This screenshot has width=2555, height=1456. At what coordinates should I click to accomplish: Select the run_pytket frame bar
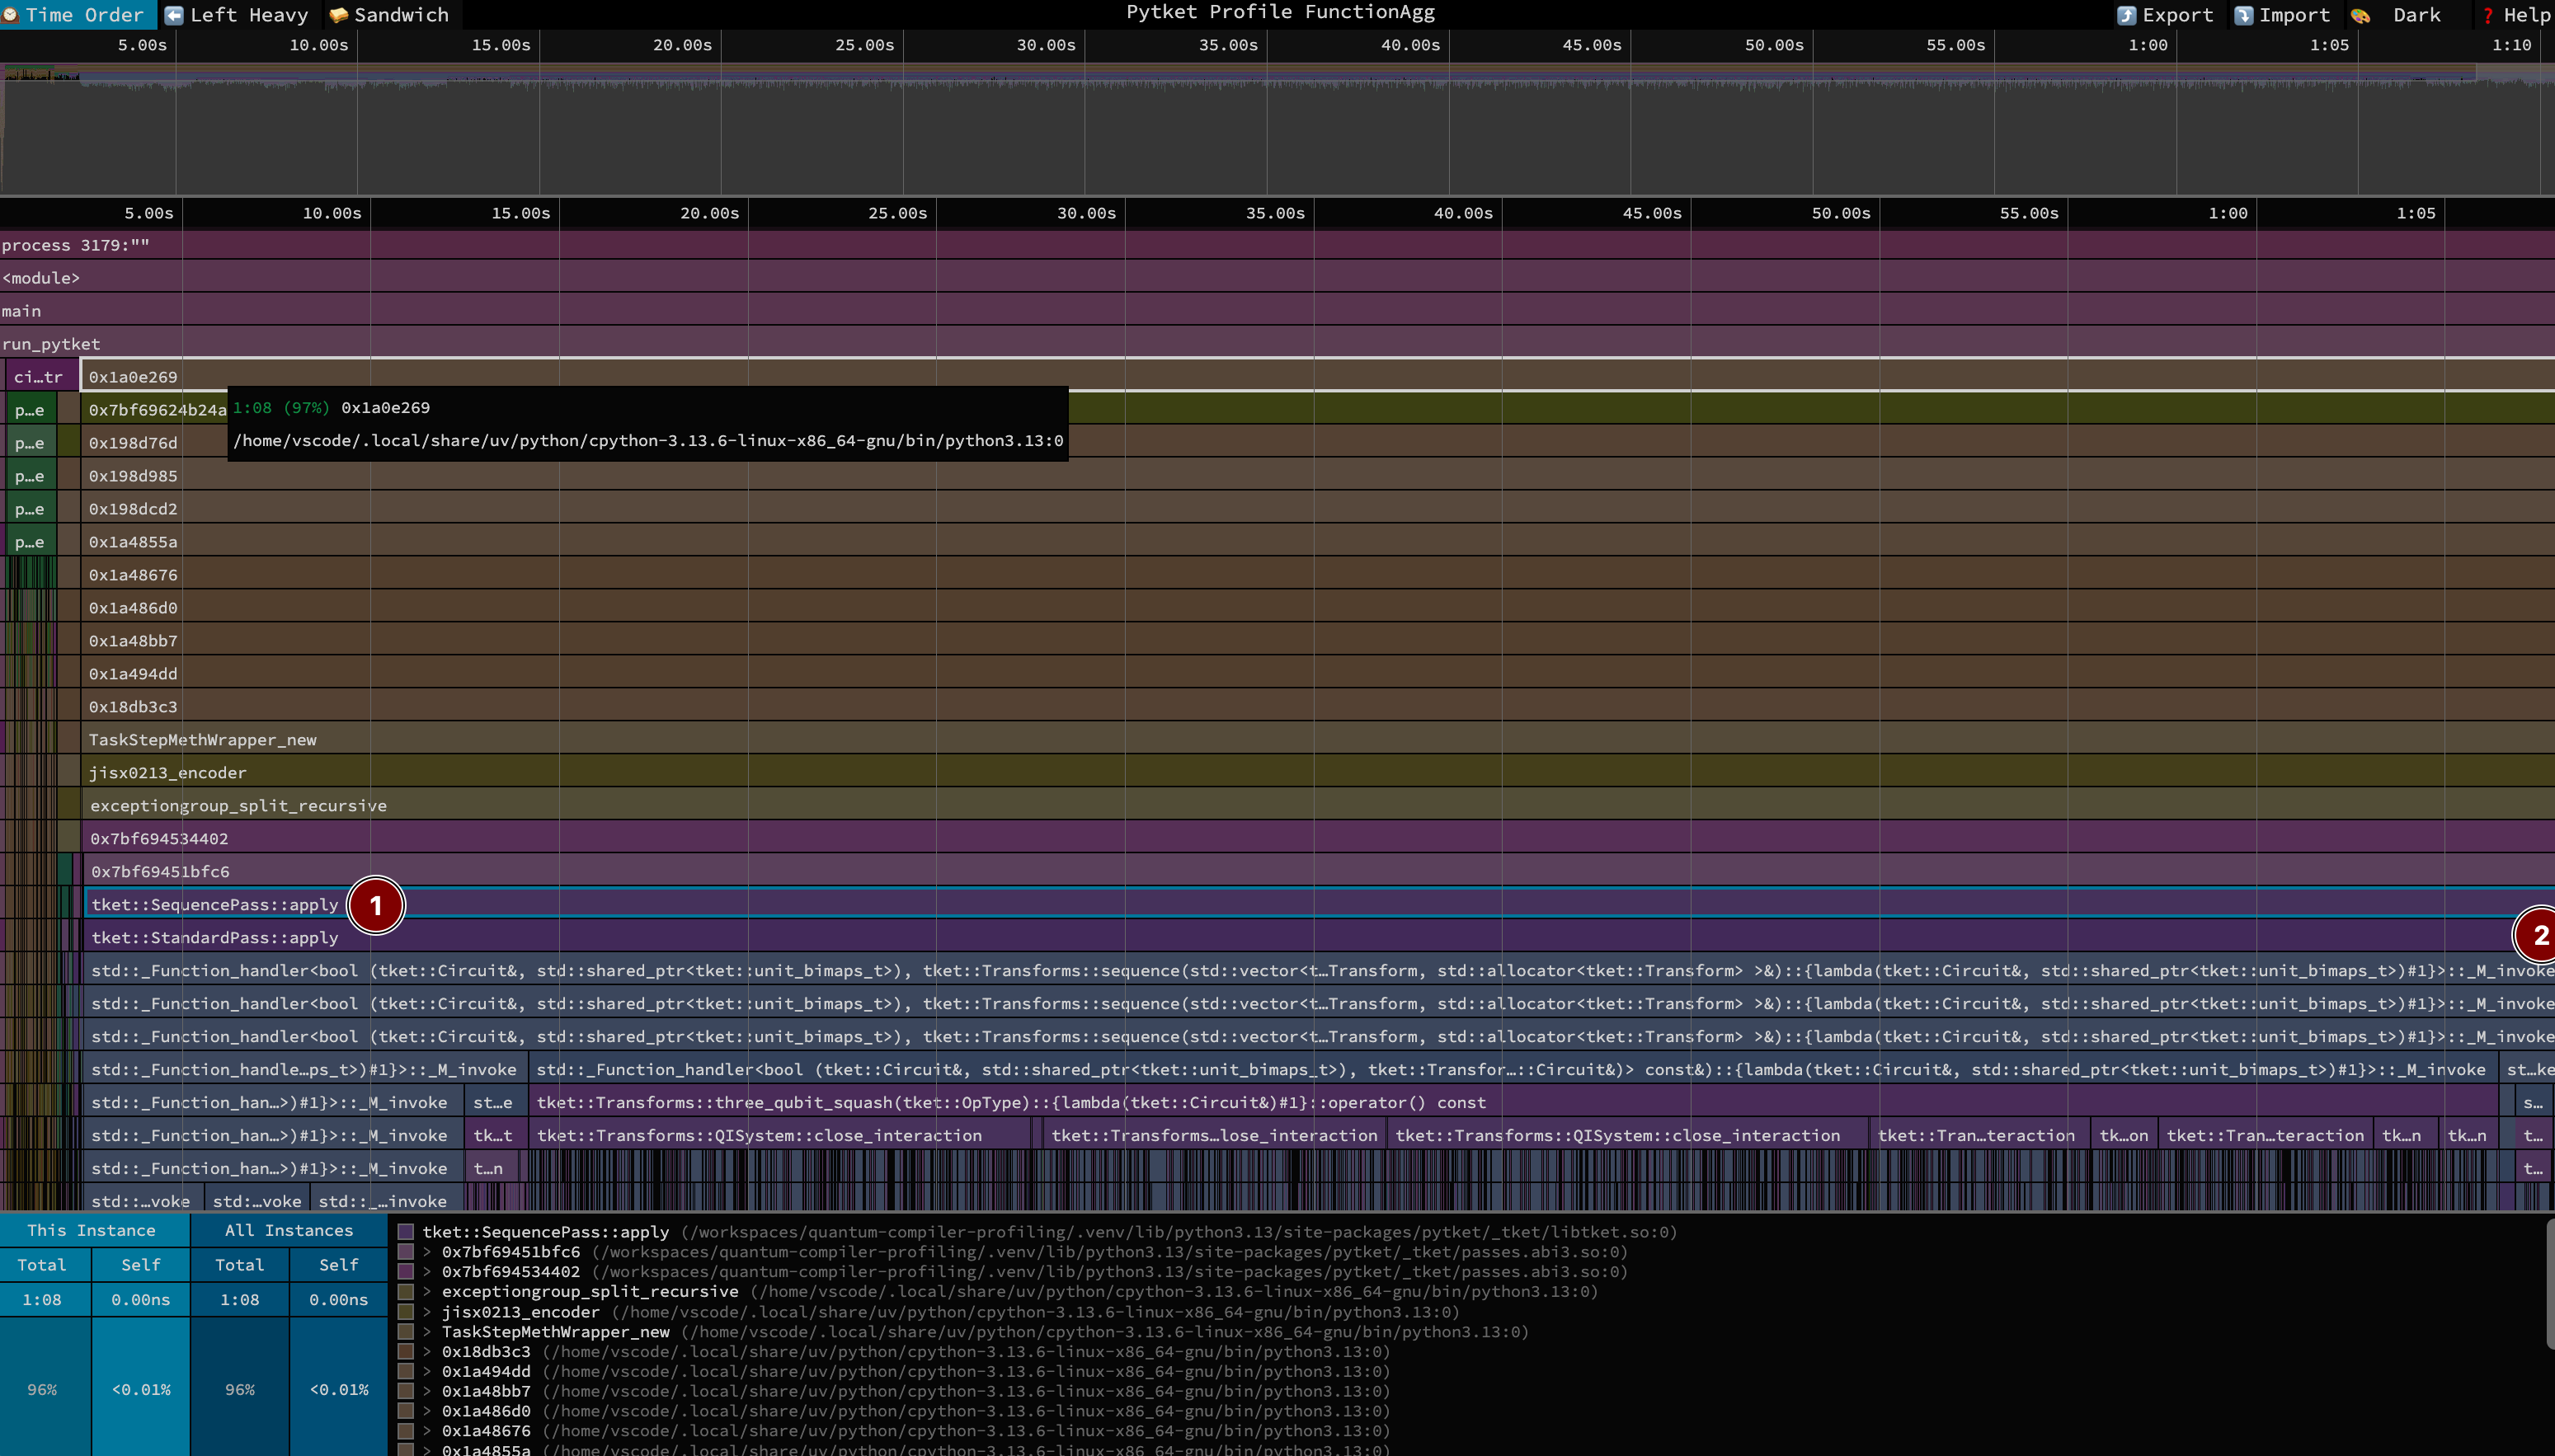[51, 344]
